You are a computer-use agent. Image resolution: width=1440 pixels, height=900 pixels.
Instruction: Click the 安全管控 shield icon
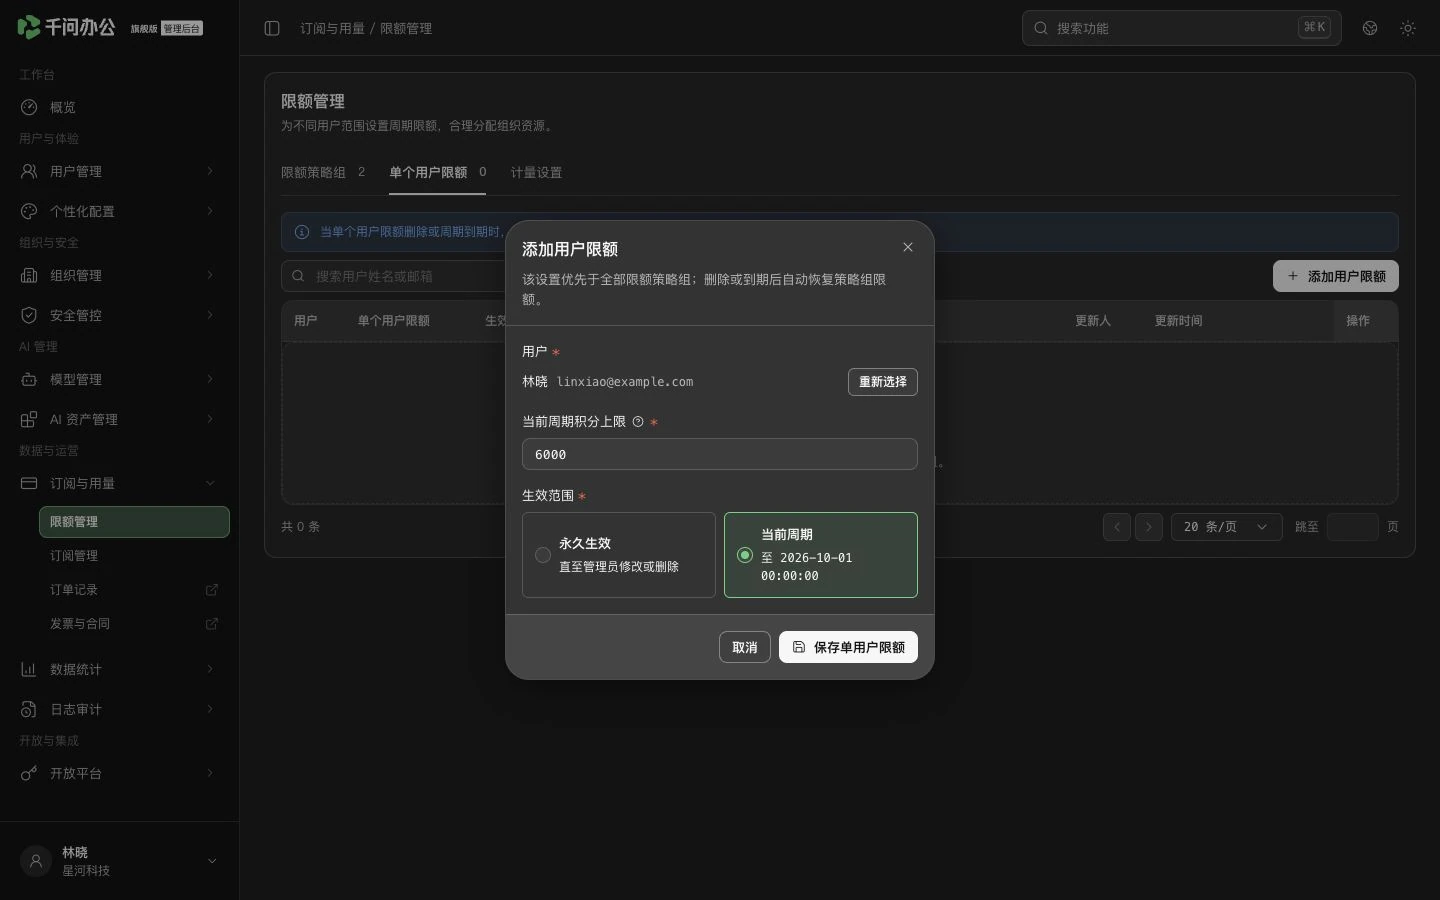(x=29, y=315)
